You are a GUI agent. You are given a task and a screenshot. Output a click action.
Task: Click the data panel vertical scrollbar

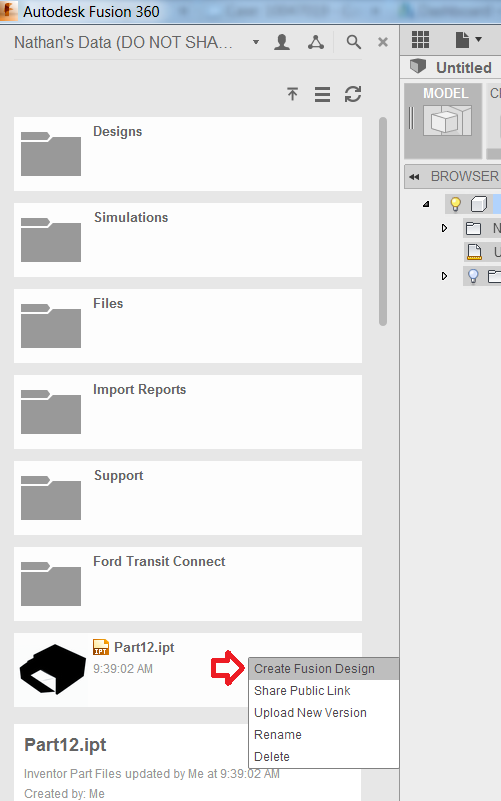click(x=383, y=221)
